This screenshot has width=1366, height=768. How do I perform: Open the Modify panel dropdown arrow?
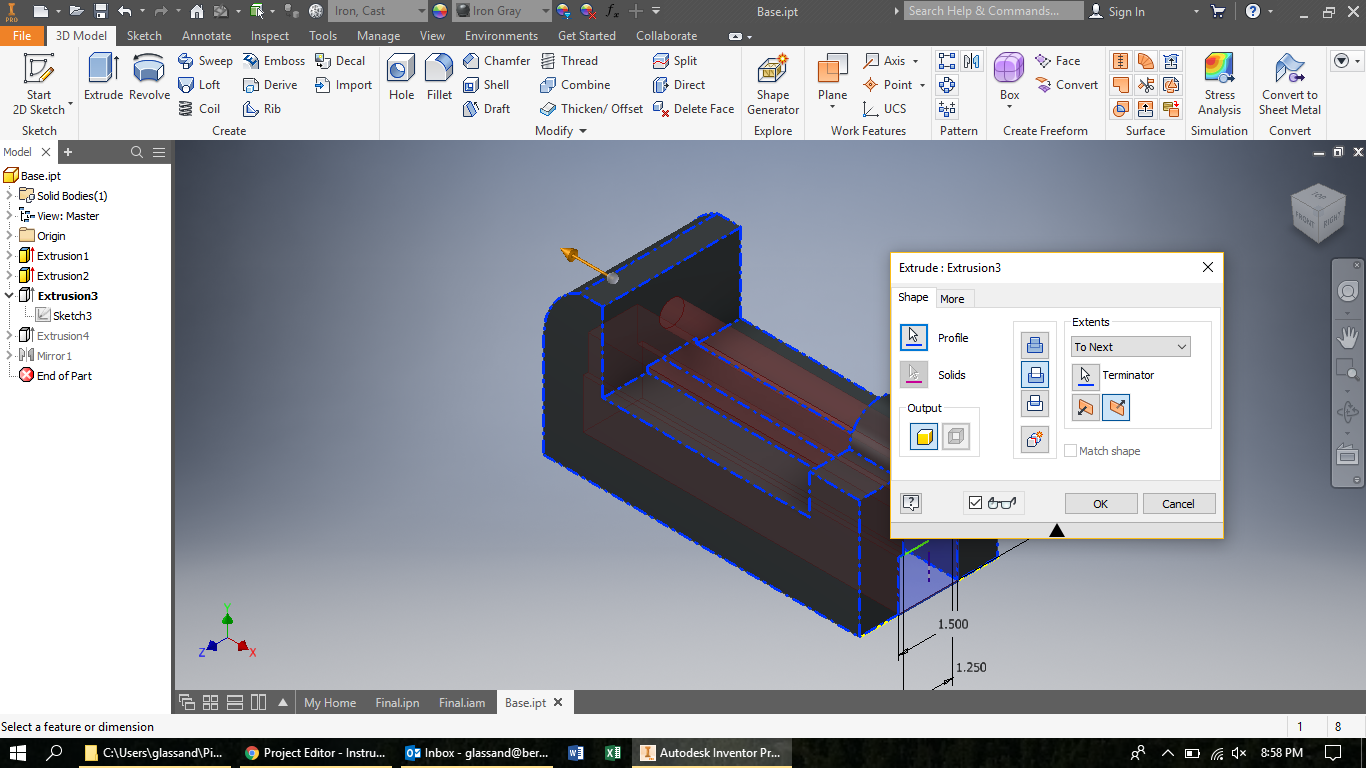583,131
